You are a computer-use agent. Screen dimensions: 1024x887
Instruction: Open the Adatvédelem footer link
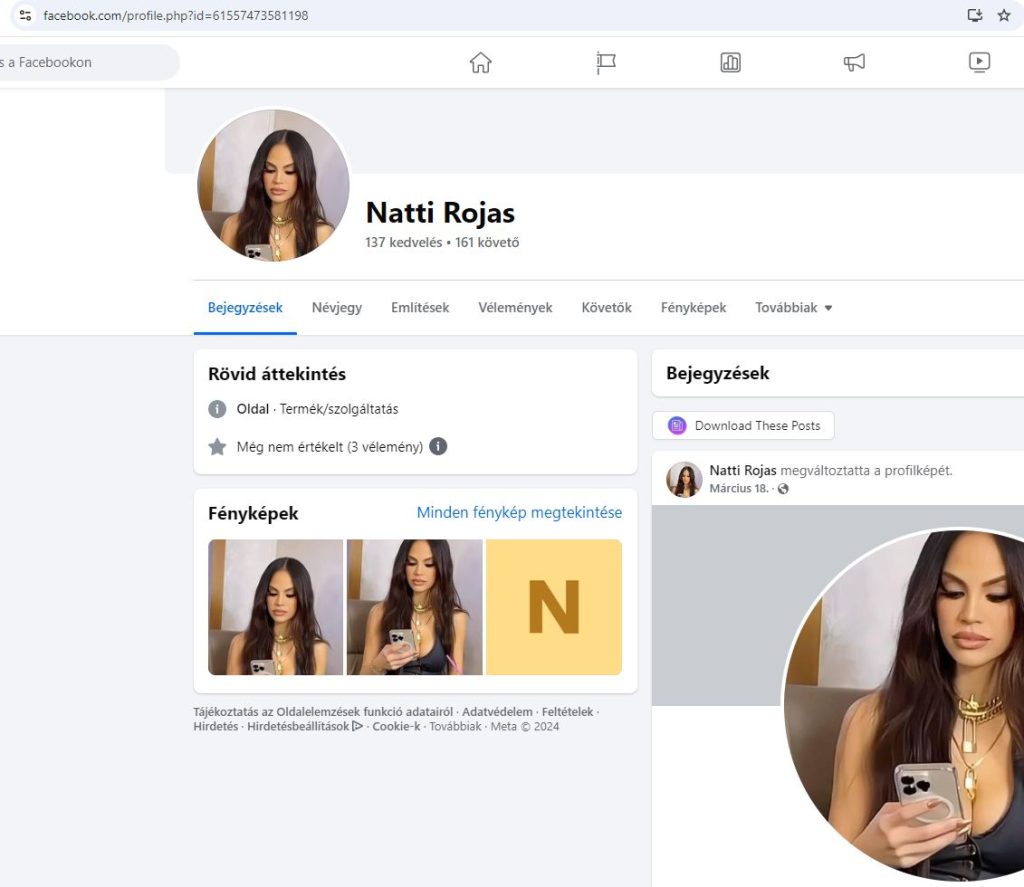(497, 712)
